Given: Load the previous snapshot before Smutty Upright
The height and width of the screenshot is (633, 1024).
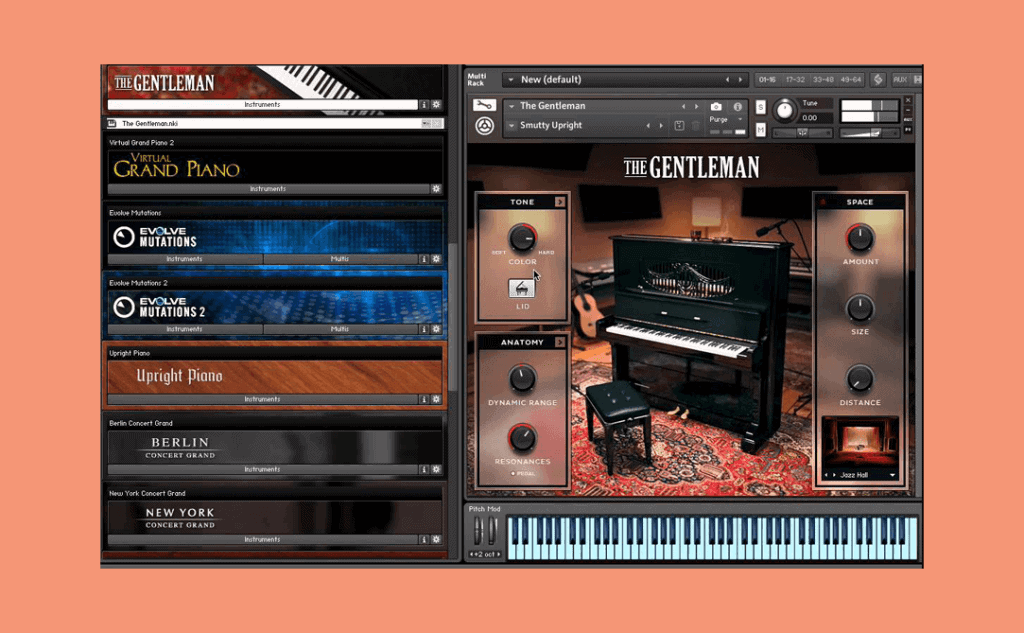Looking at the screenshot, I should point(648,125).
